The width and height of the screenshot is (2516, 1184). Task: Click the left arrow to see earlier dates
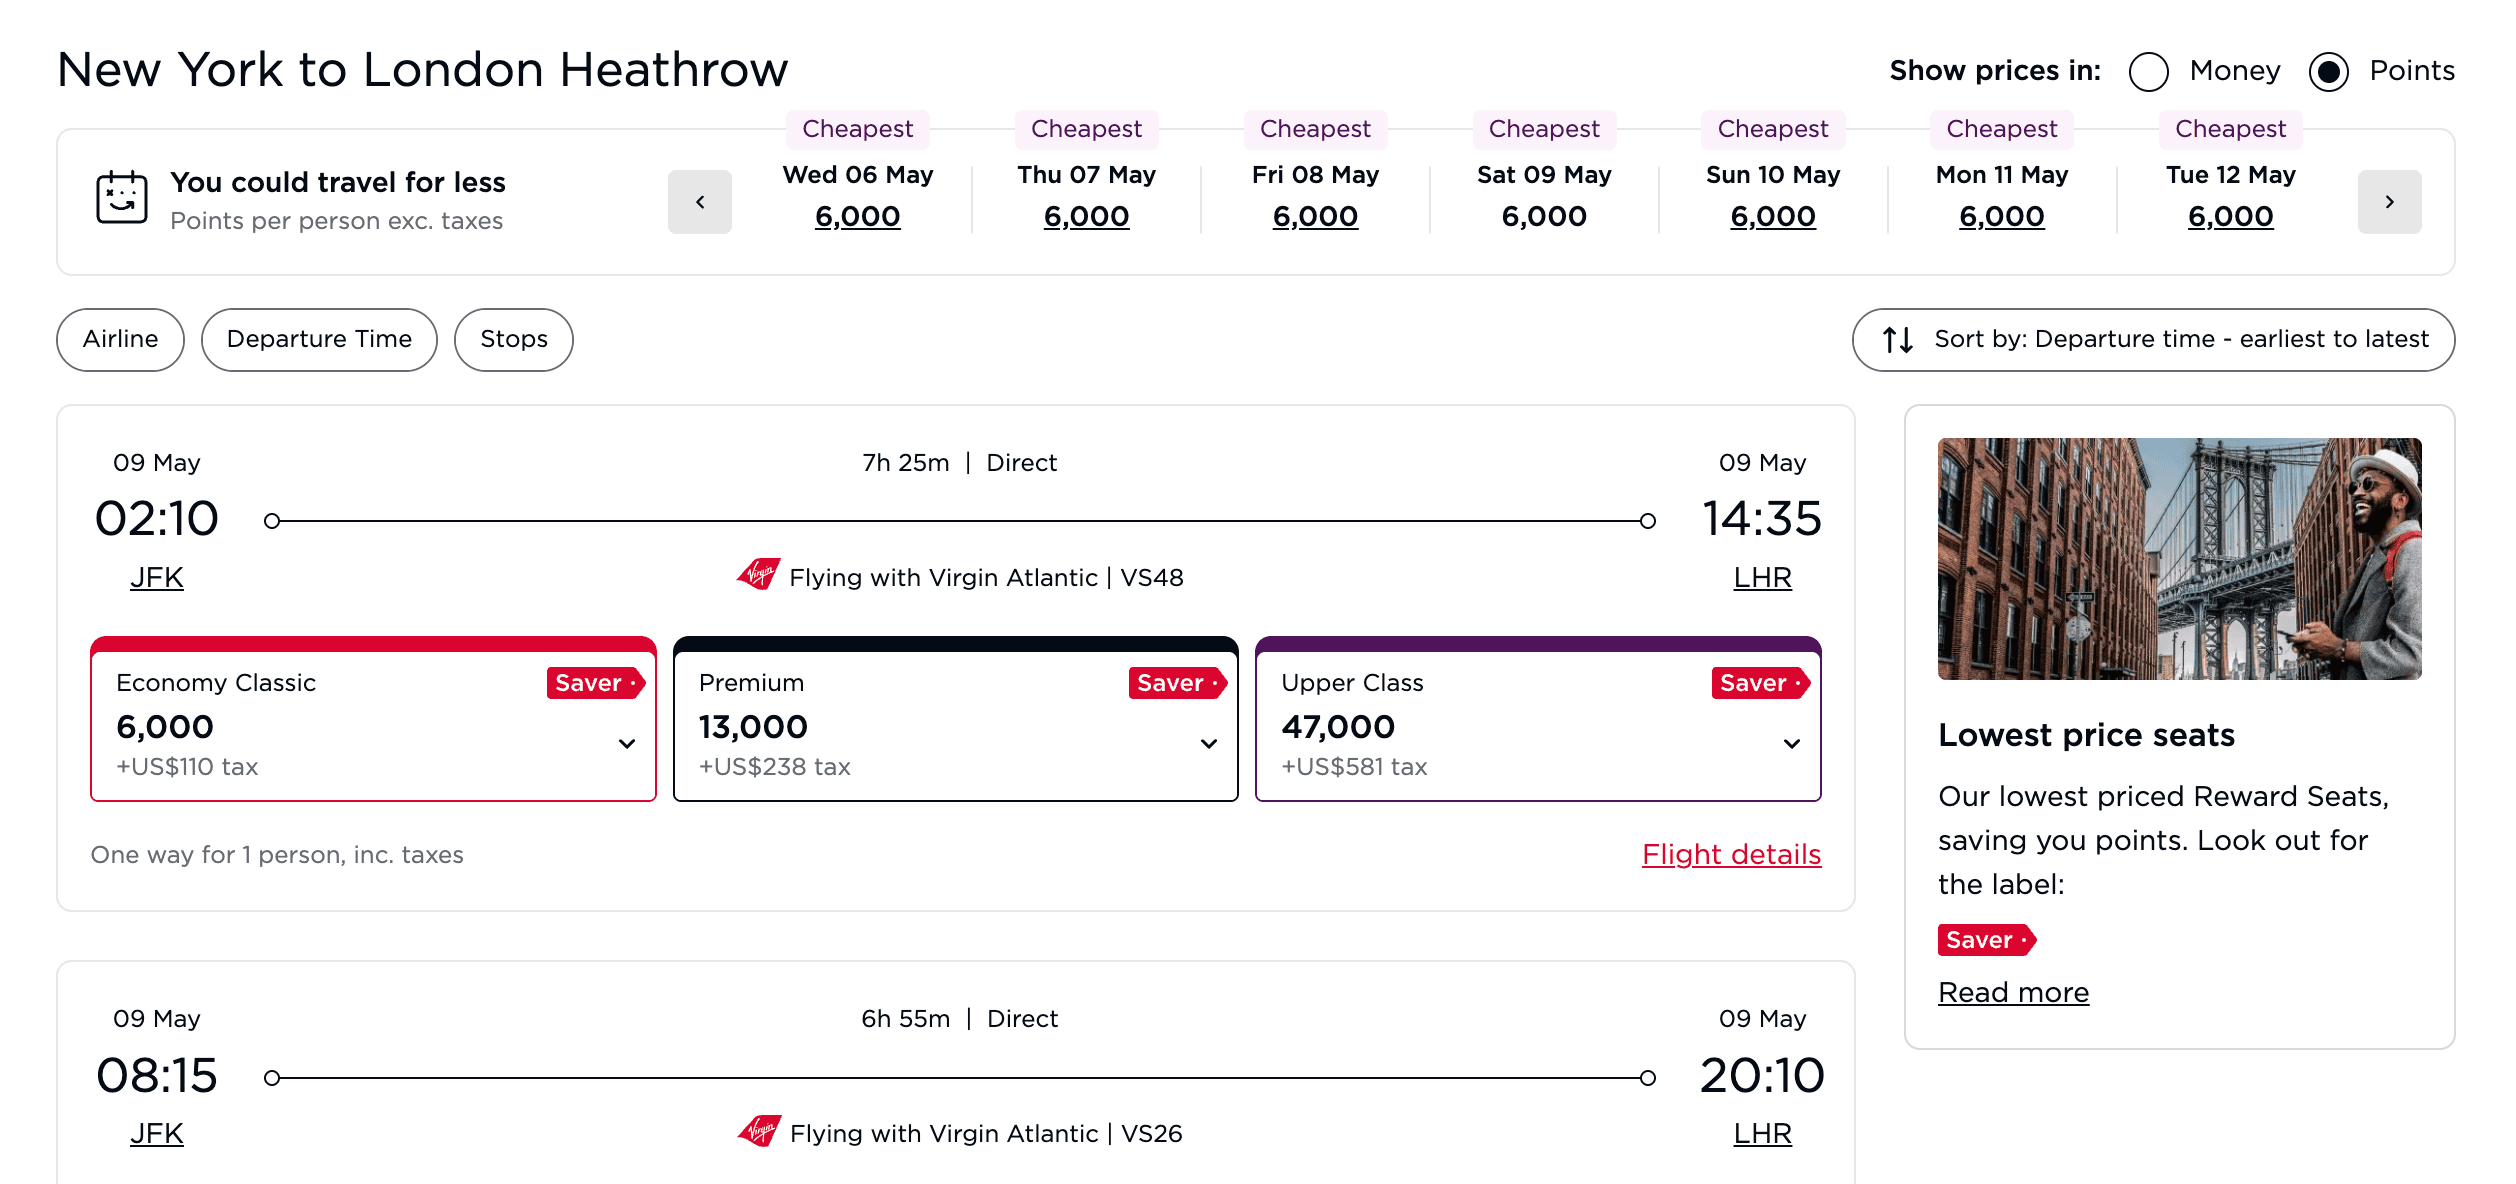(700, 201)
